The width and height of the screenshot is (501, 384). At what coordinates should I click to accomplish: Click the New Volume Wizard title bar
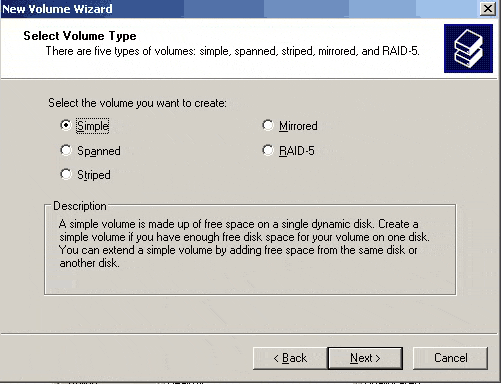(233, 9)
